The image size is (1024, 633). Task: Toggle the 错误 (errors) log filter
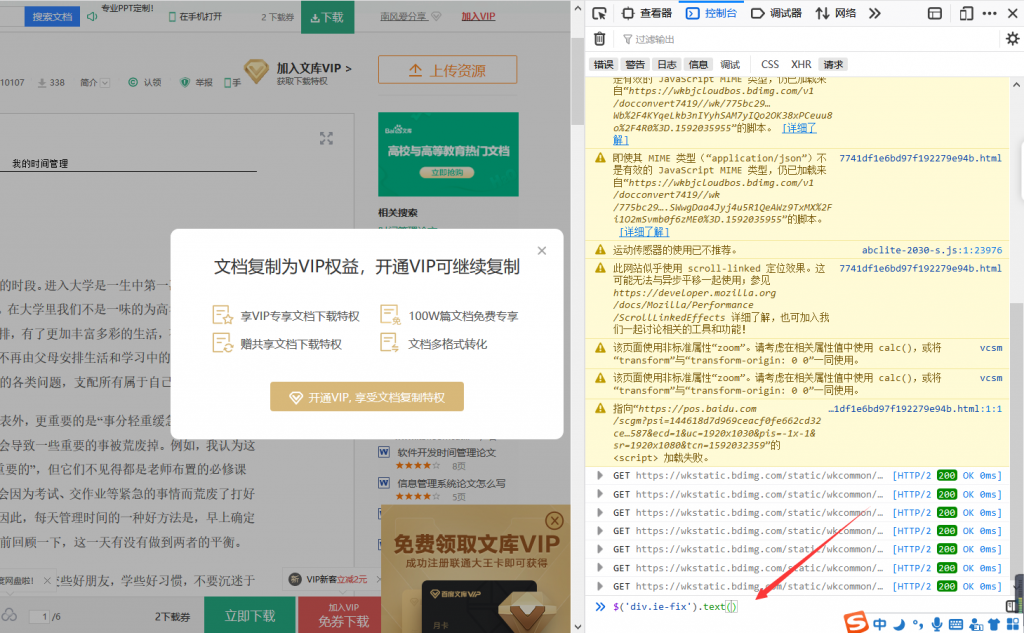click(x=604, y=64)
